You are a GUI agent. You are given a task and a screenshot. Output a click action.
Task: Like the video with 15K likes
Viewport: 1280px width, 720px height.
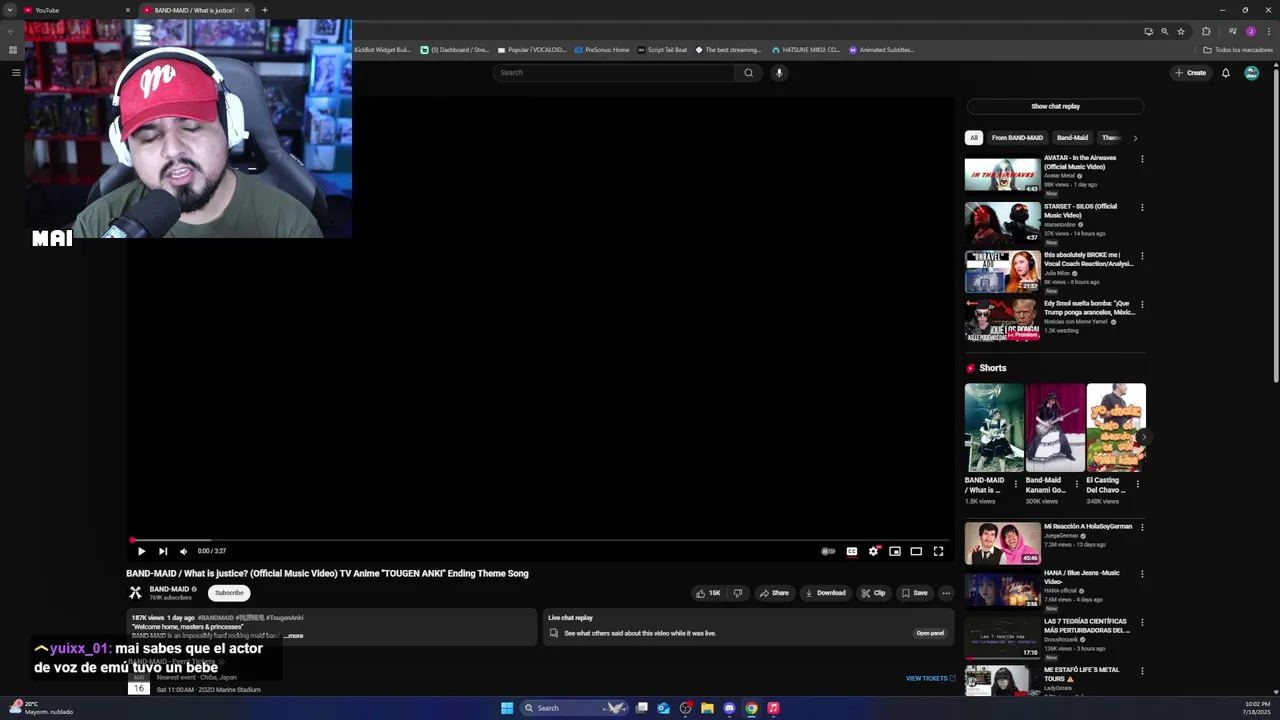pyautogui.click(x=709, y=593)
